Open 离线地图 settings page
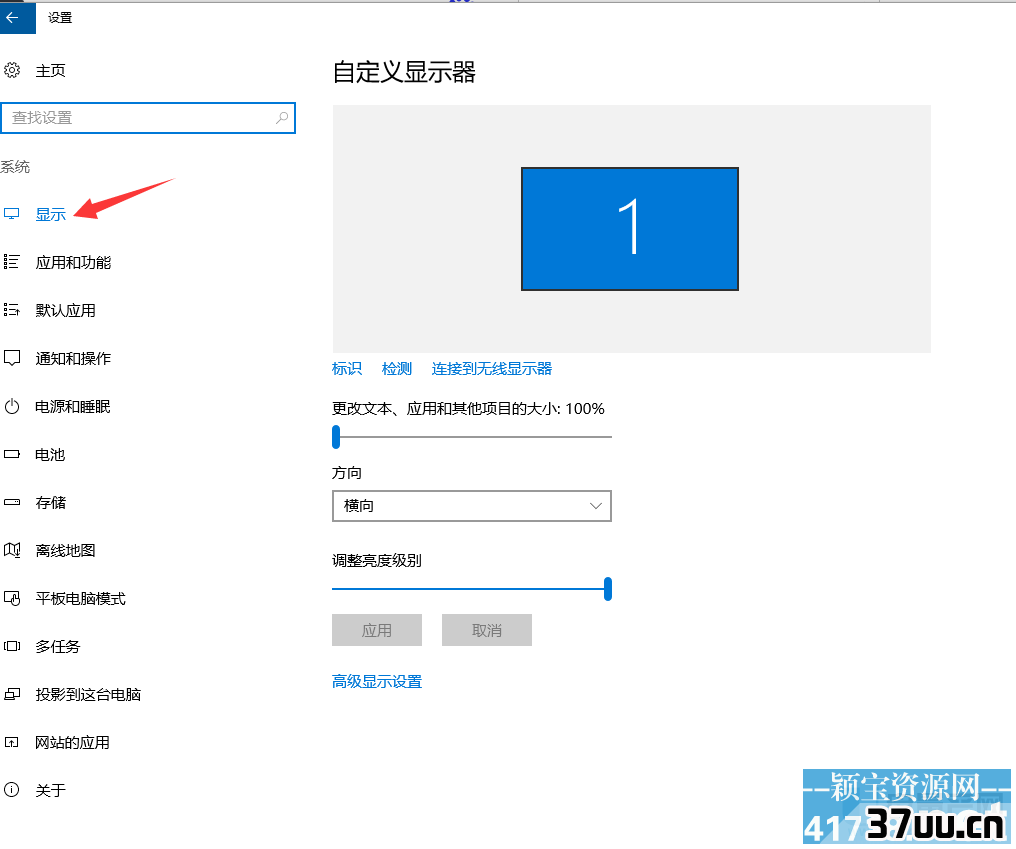Viewport: 1016px width, 849px height. coord(65,550)
